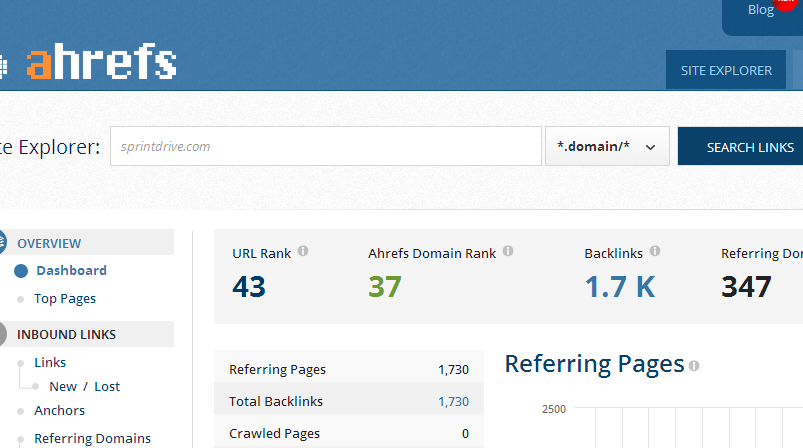Image resolution: width=803 pixels, height=448 pixels.
Task: Click the Domain Rank value 37
Action: (x=385, y=287)
